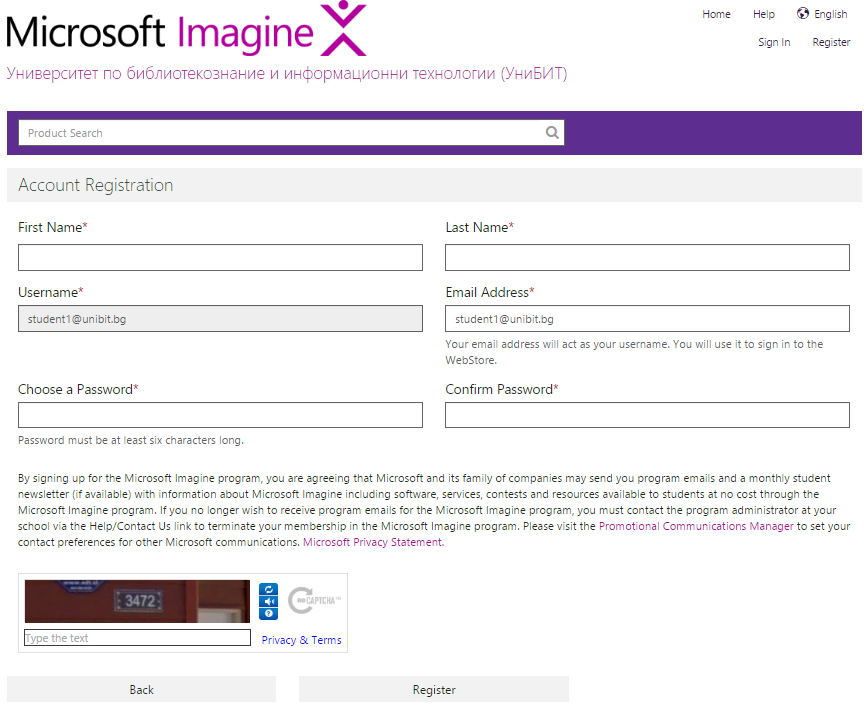Click the Email Address field
This screenshot has height=716, width=866.
click(x=647, y=319)
